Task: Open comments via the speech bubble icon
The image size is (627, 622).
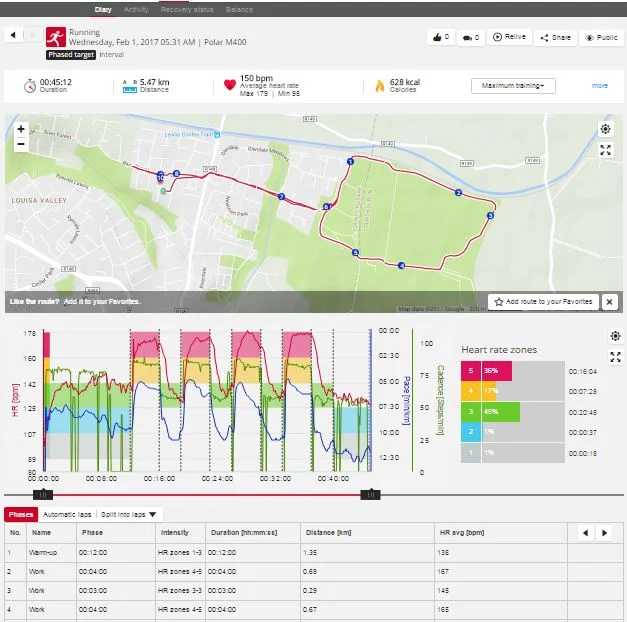Action: click(x=467, y=37)
